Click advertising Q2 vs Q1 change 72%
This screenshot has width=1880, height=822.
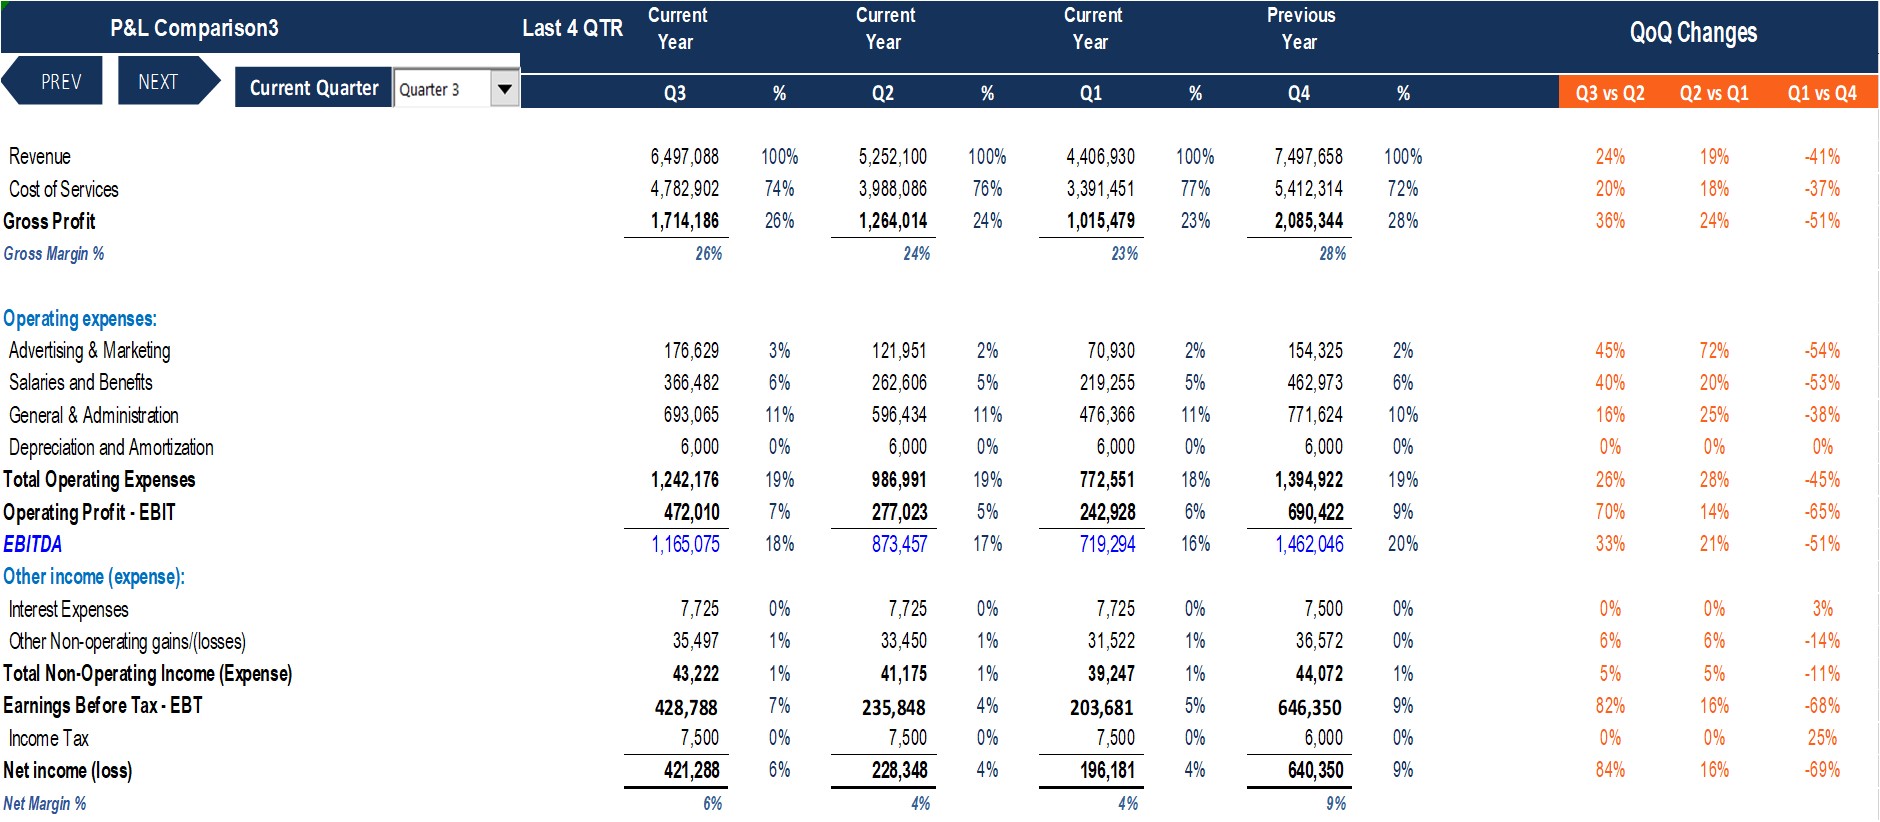[x=1714, y=350]
